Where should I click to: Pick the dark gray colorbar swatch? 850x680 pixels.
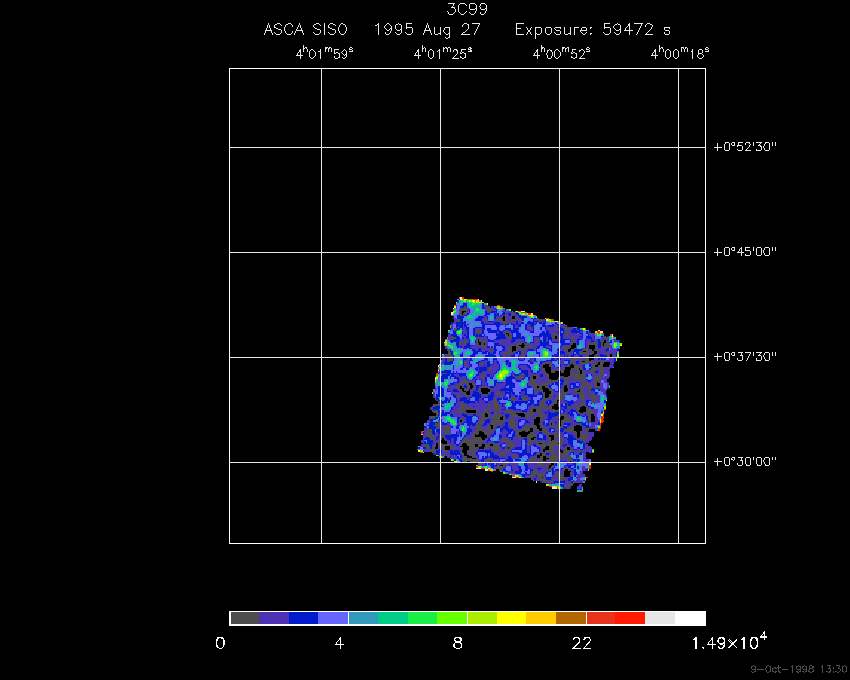[244, 618]
